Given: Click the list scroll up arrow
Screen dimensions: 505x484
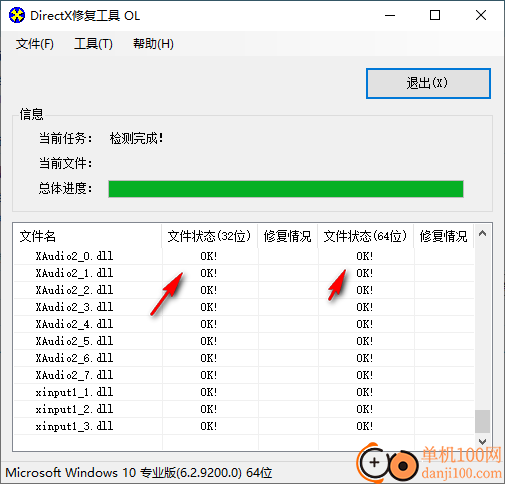Looking at the screenshot, I should pos(482,234).
